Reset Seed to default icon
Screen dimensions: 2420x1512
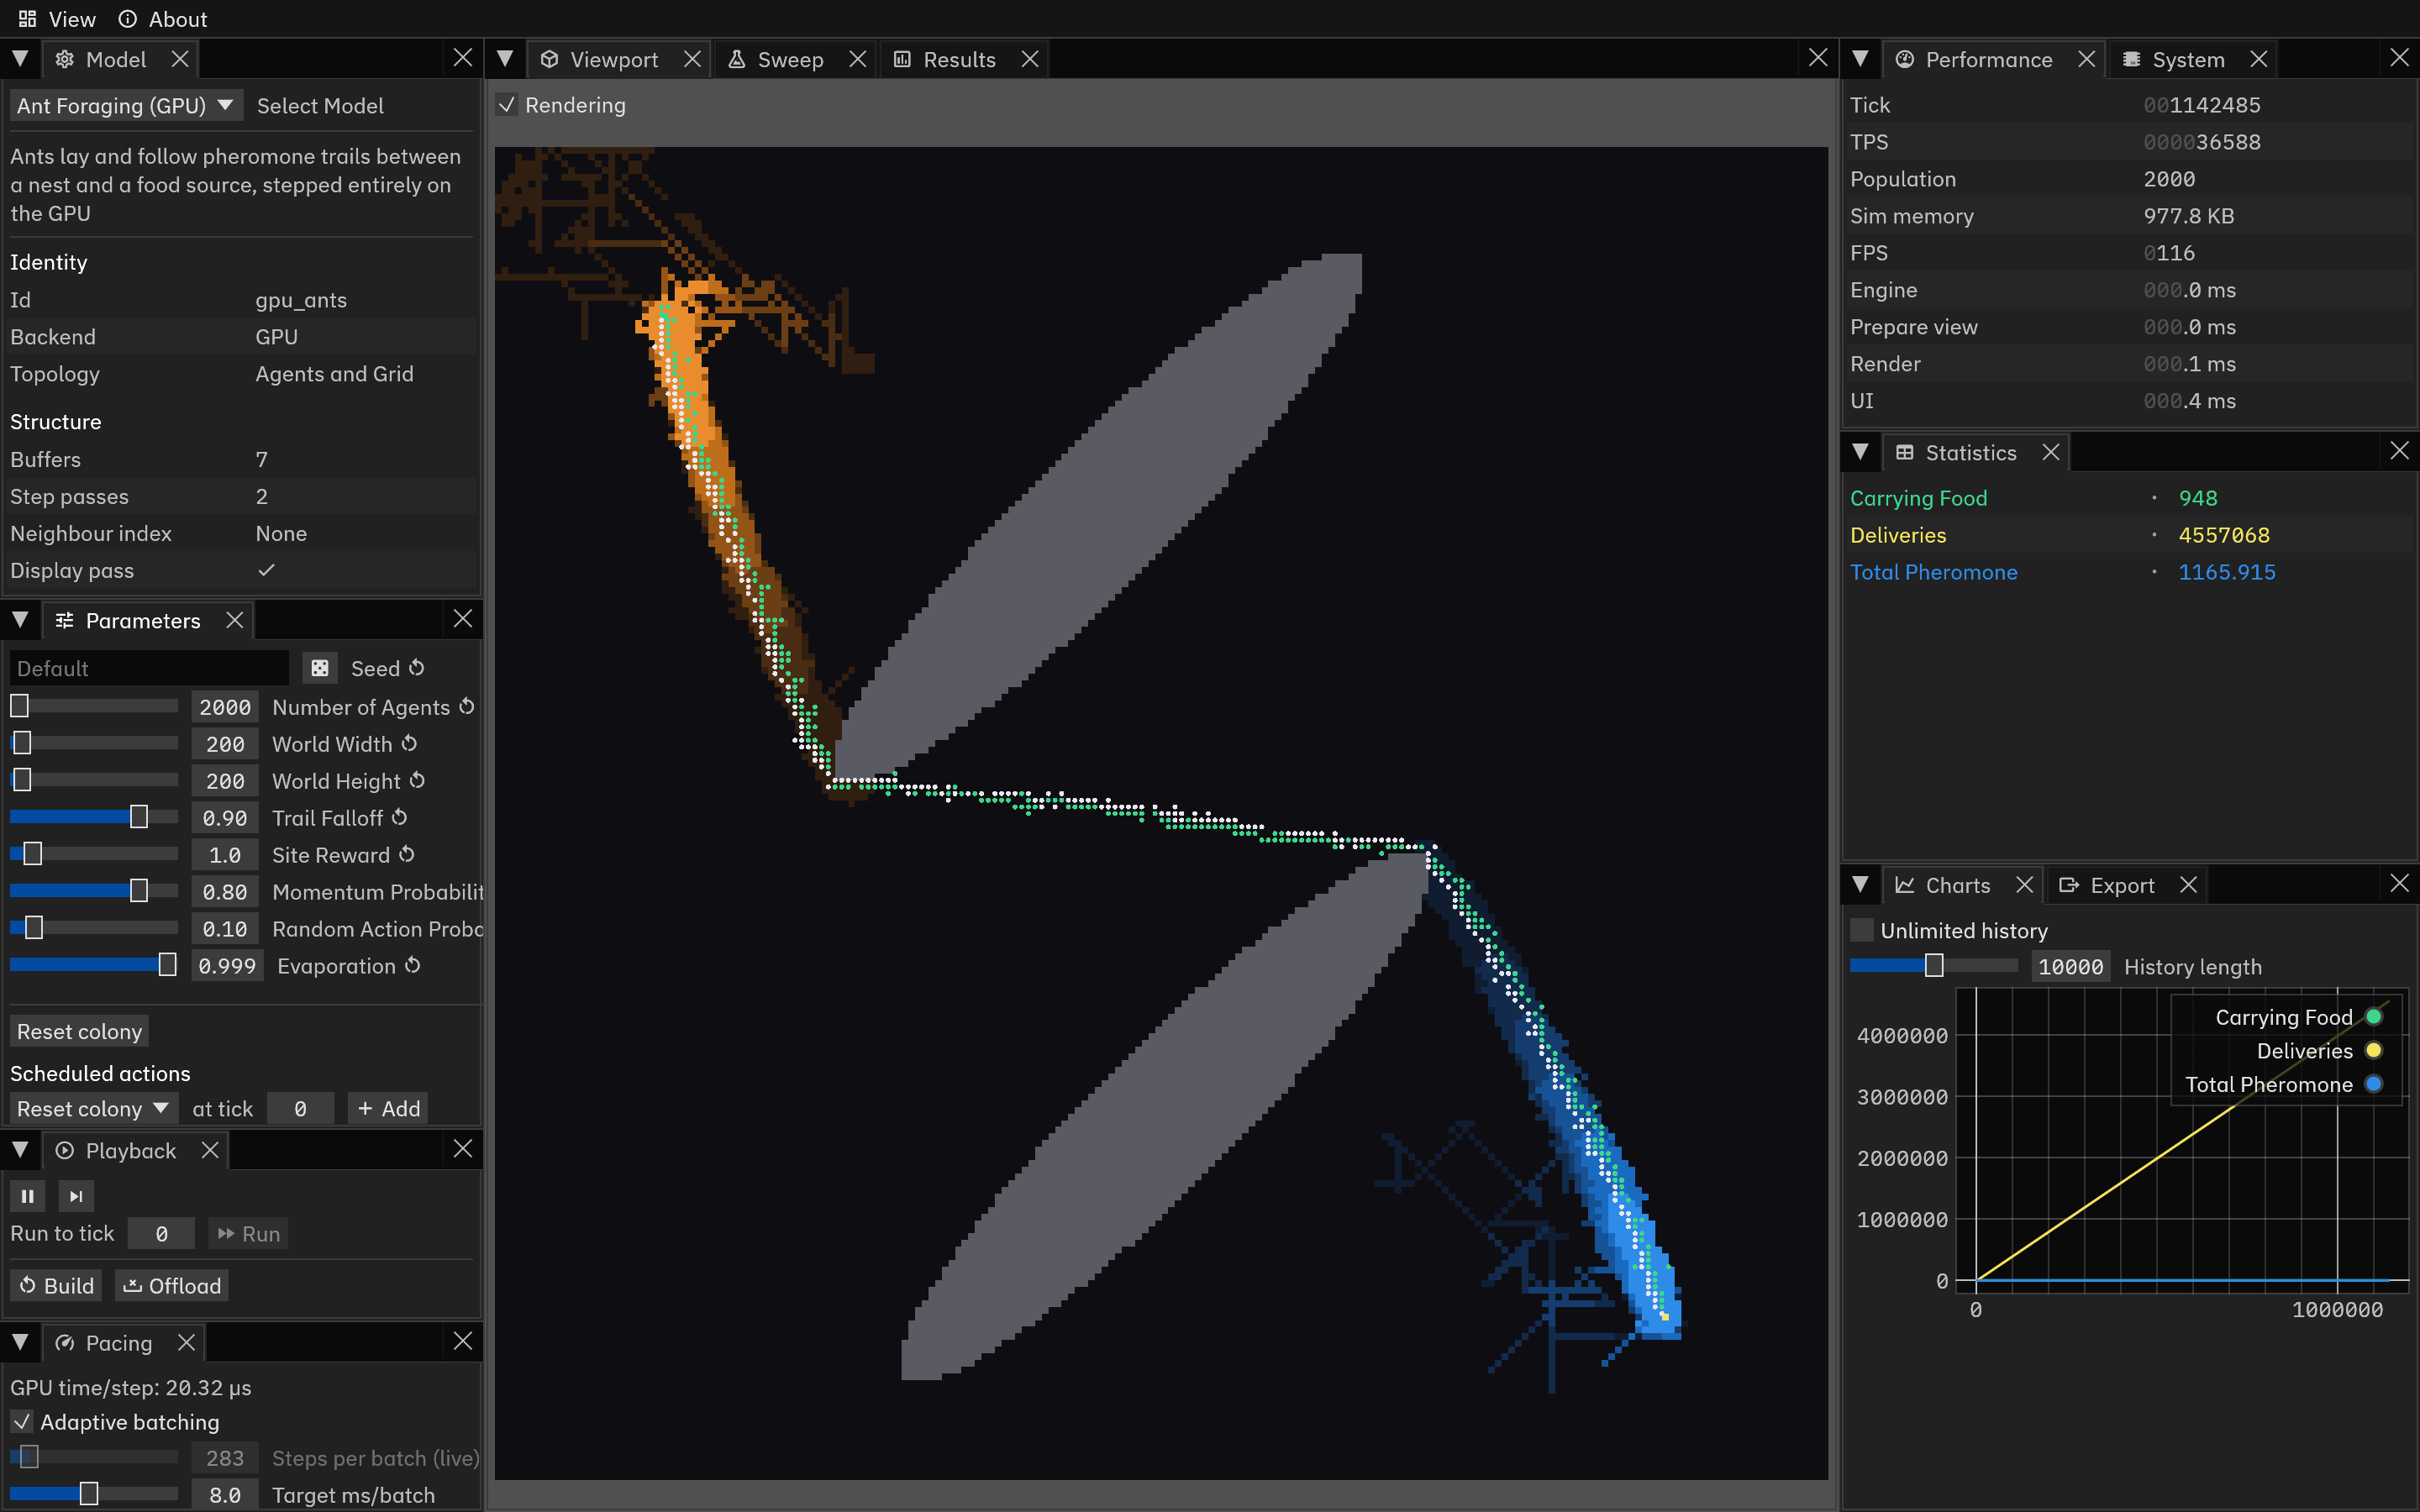pyautogui.click(x=417, y=668)
